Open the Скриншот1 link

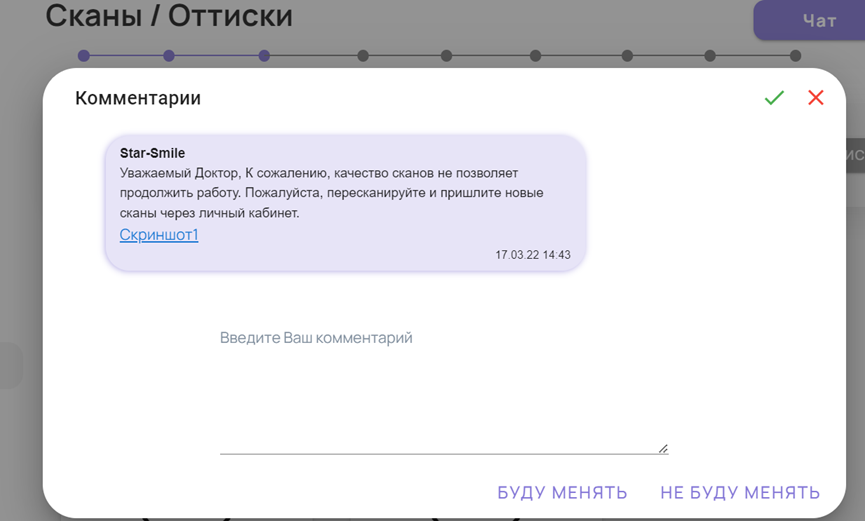(159, 235)
